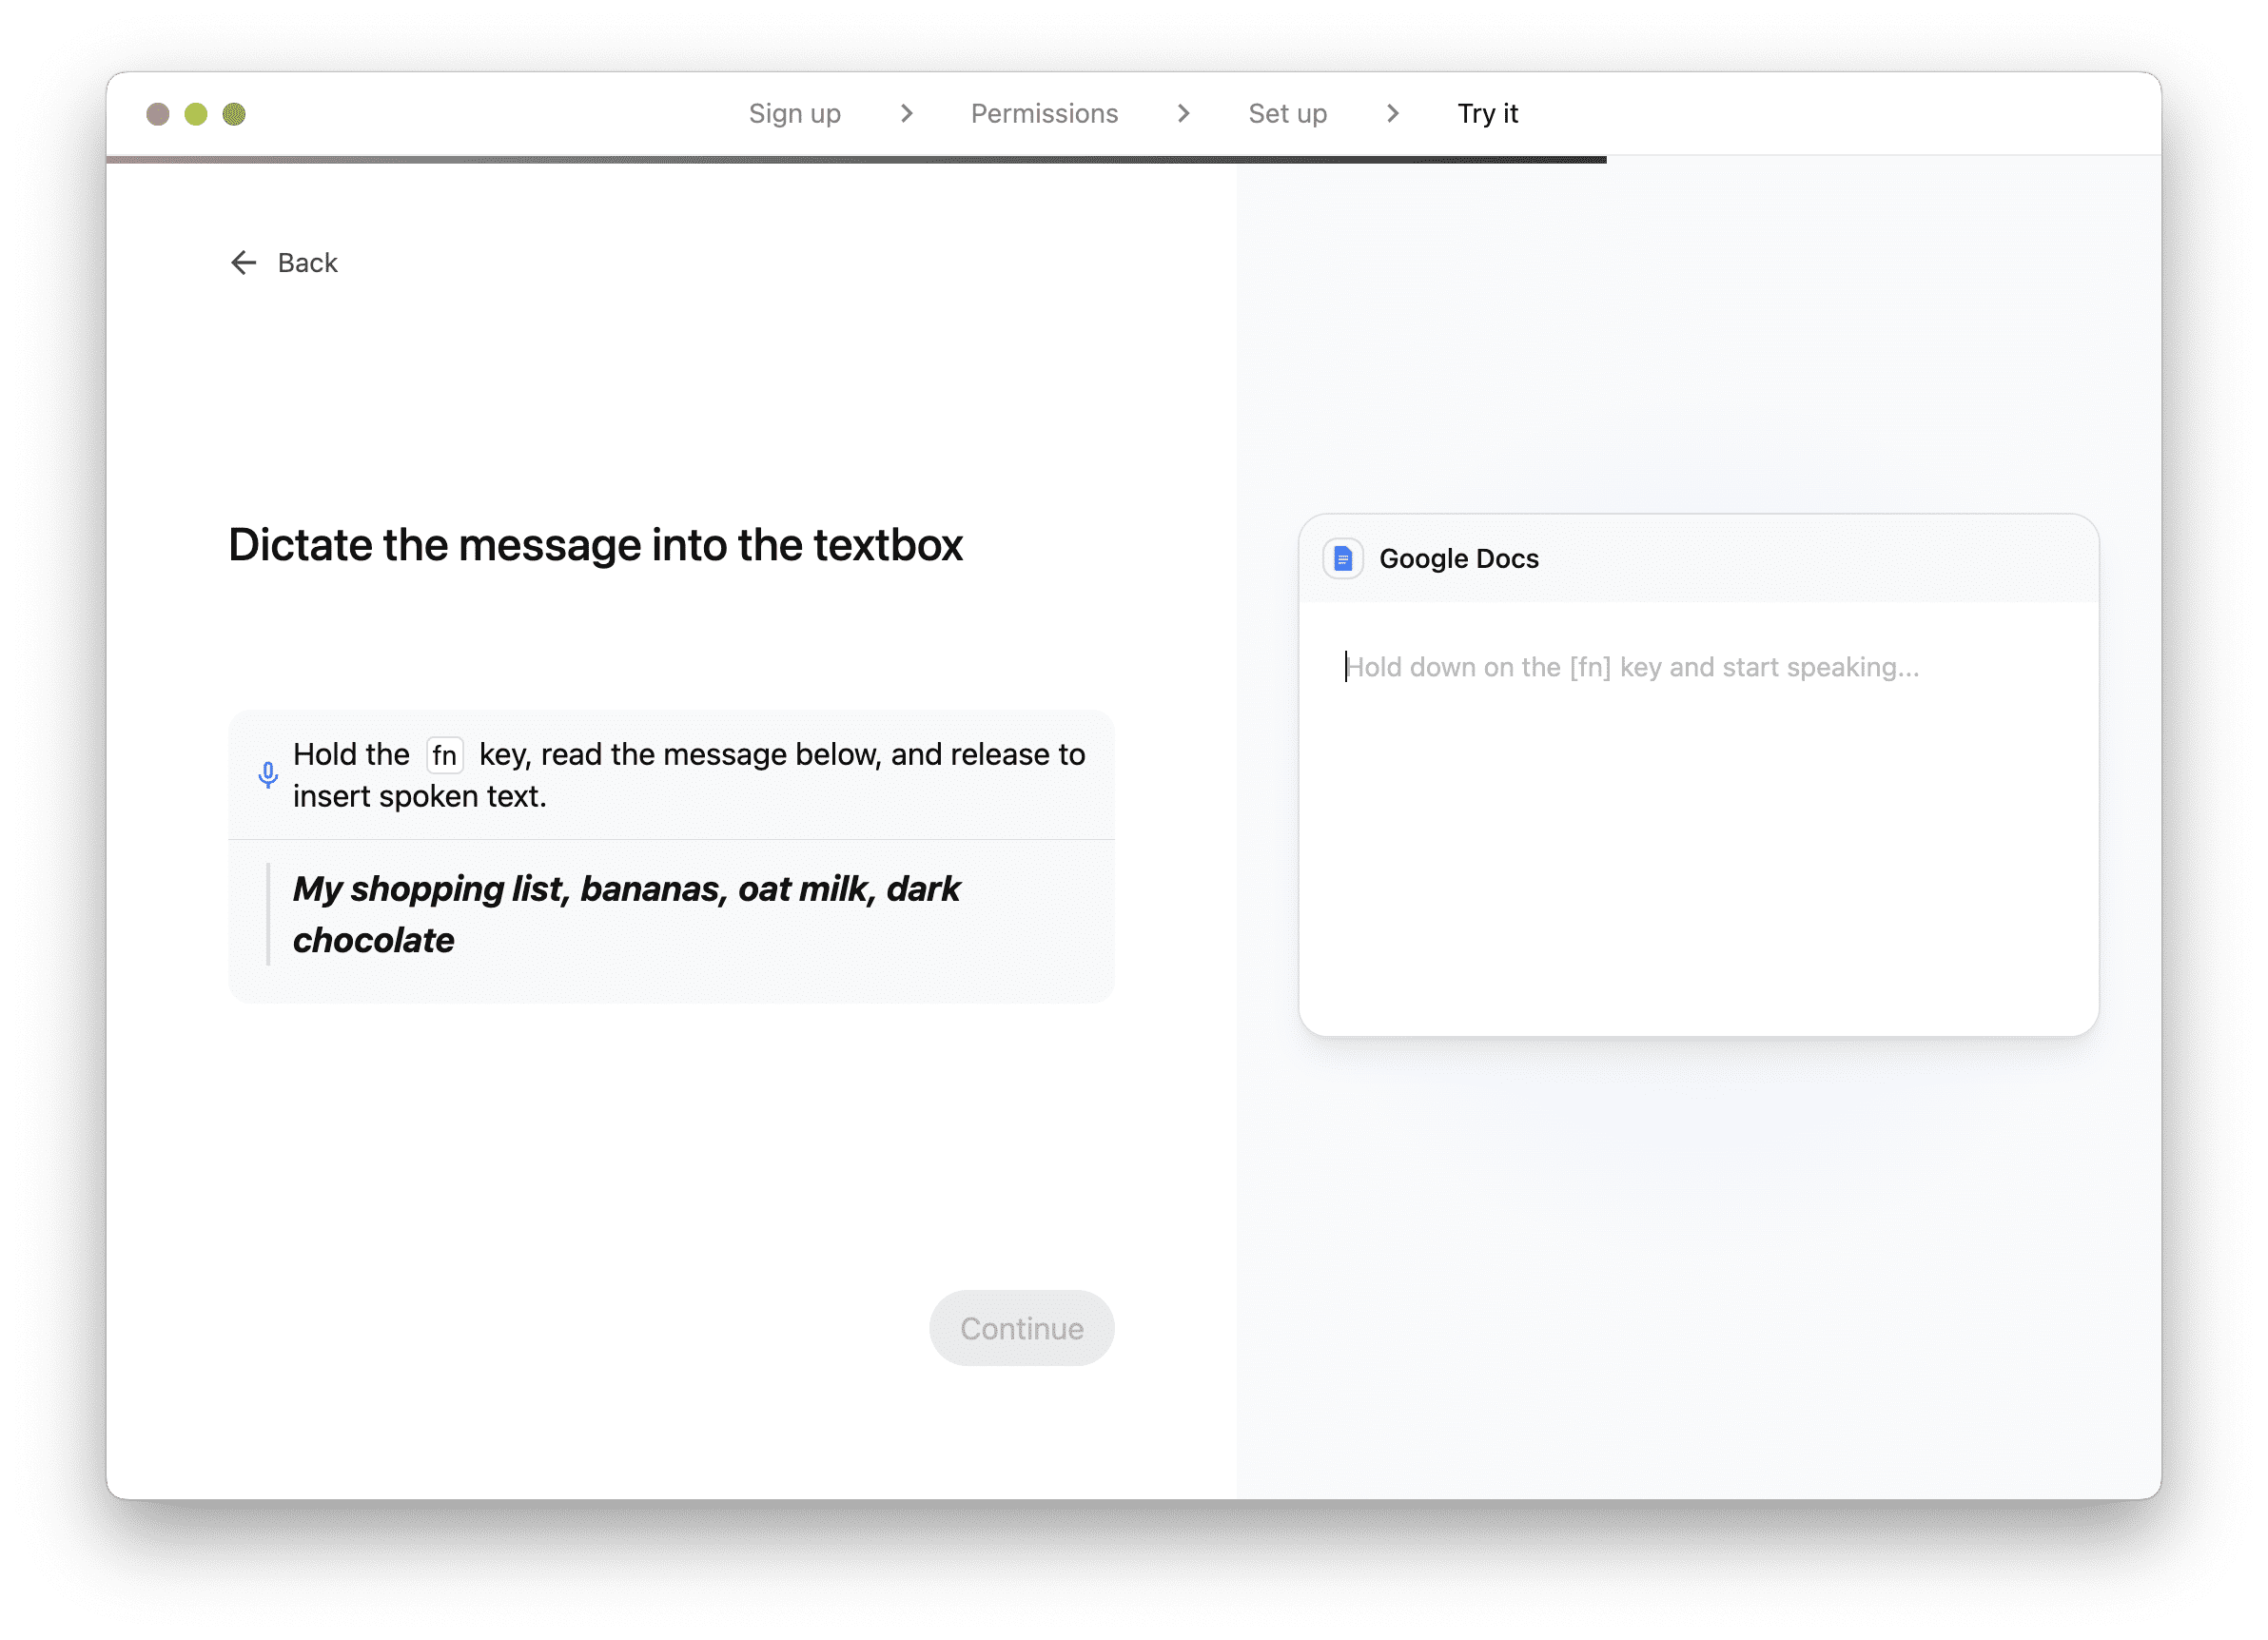Click the Google Docs title label
Viewport: 2268px width, 1640px height.
coord(1458,559)
